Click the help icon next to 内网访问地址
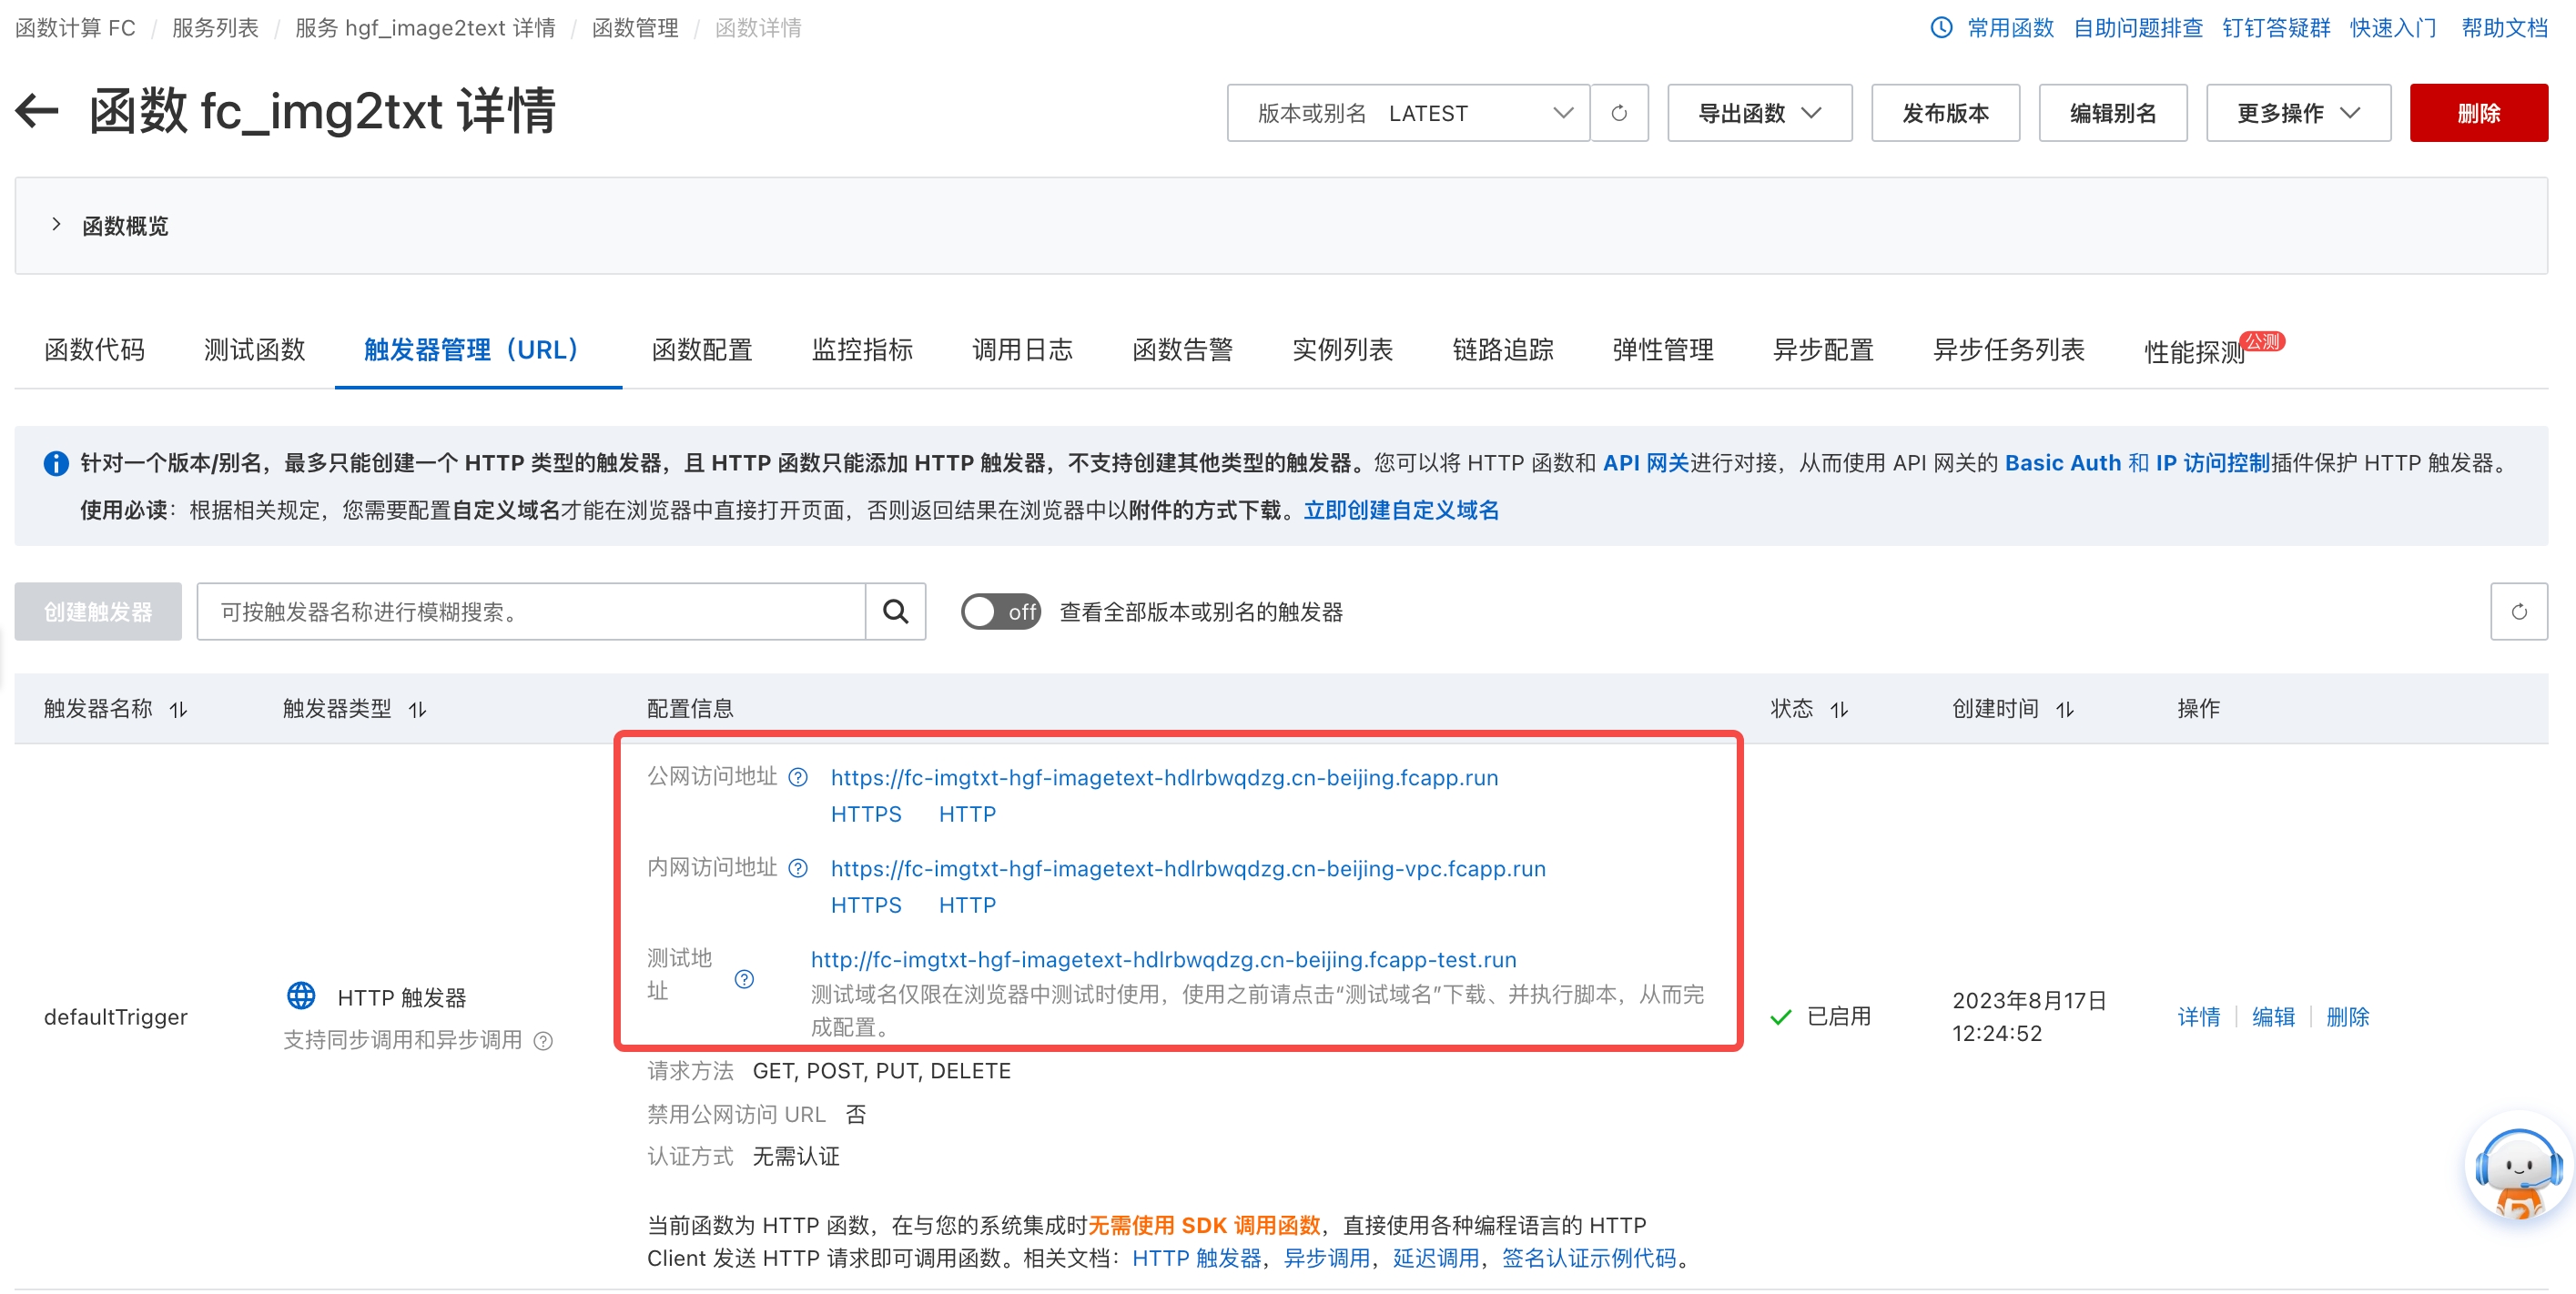This screenshot has width=2576, height=1294. pyautogui.click(x=798, y=868)
